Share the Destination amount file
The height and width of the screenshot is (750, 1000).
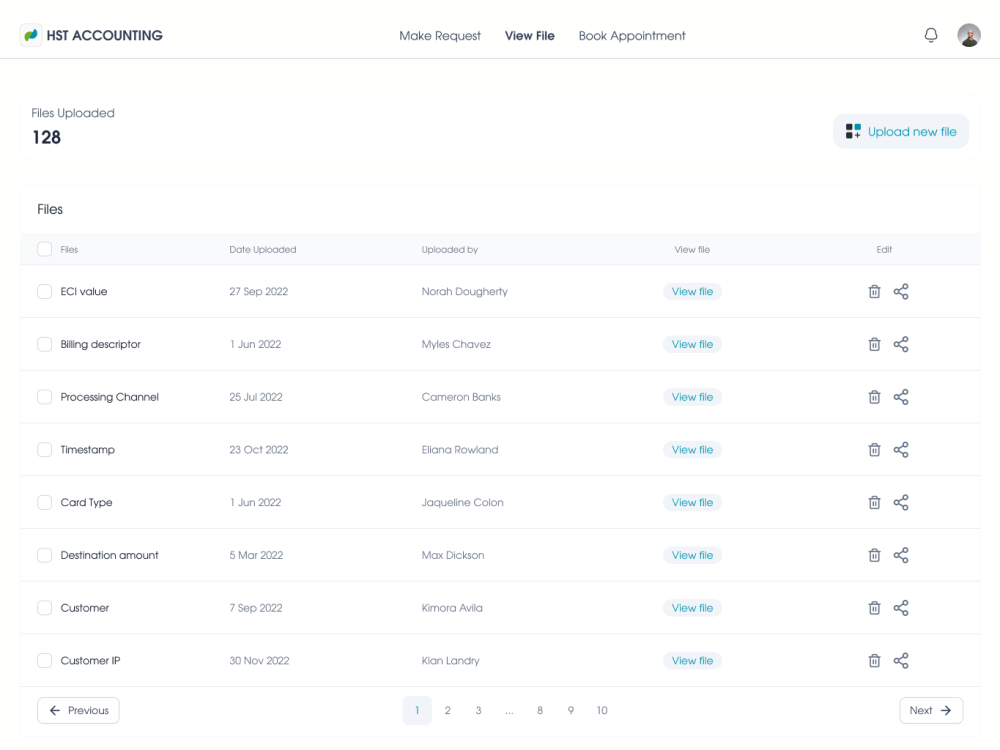[x=901, y=555]
